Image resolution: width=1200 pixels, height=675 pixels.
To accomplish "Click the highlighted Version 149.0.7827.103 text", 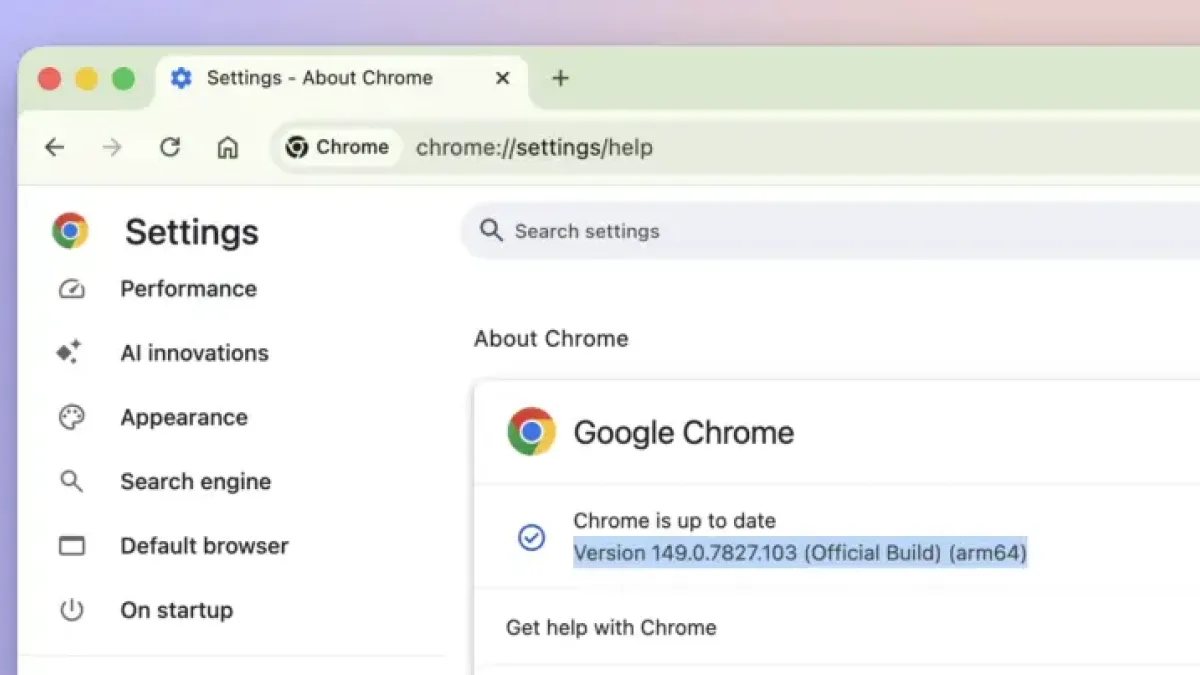I will pyautogui.click(x=800, y=553).
